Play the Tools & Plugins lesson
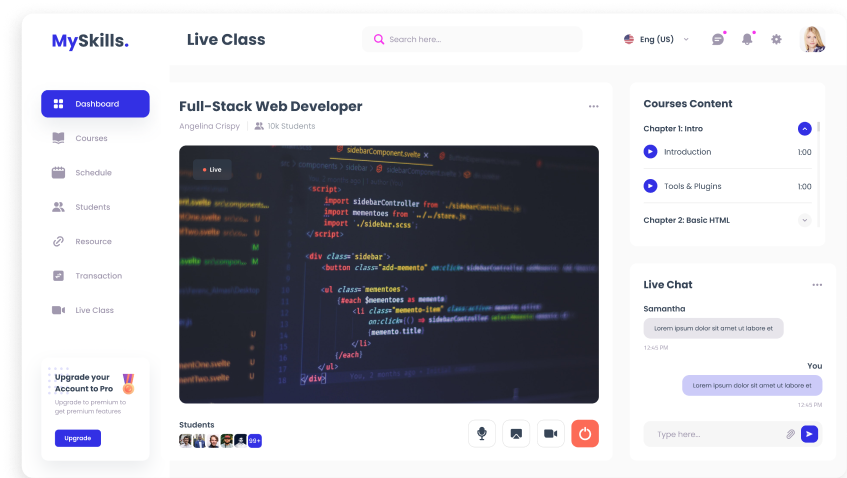This screenshot has width=847, height=478. [x=650, y=186]
